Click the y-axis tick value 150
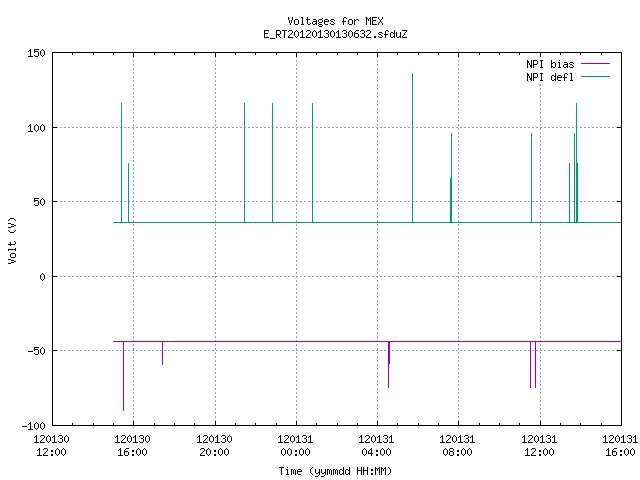Viewport: 640px width, 480px height. 36,53
